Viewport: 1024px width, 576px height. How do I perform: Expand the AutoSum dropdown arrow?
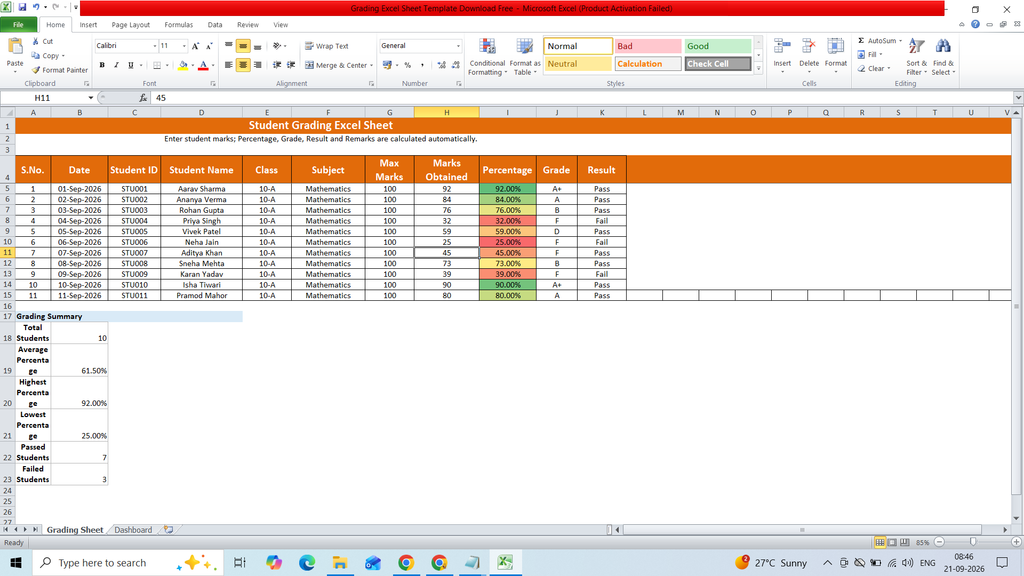901,40
